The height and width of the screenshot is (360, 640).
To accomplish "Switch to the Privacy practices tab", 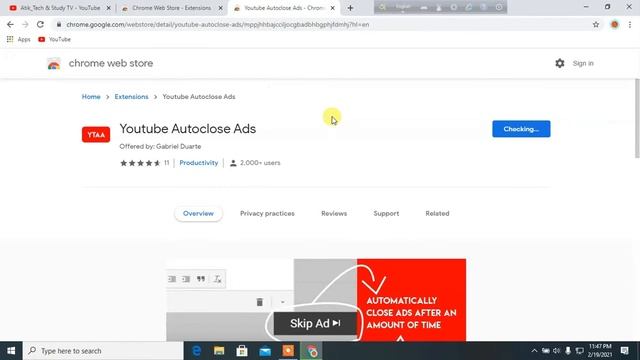I will pos(267,213).
